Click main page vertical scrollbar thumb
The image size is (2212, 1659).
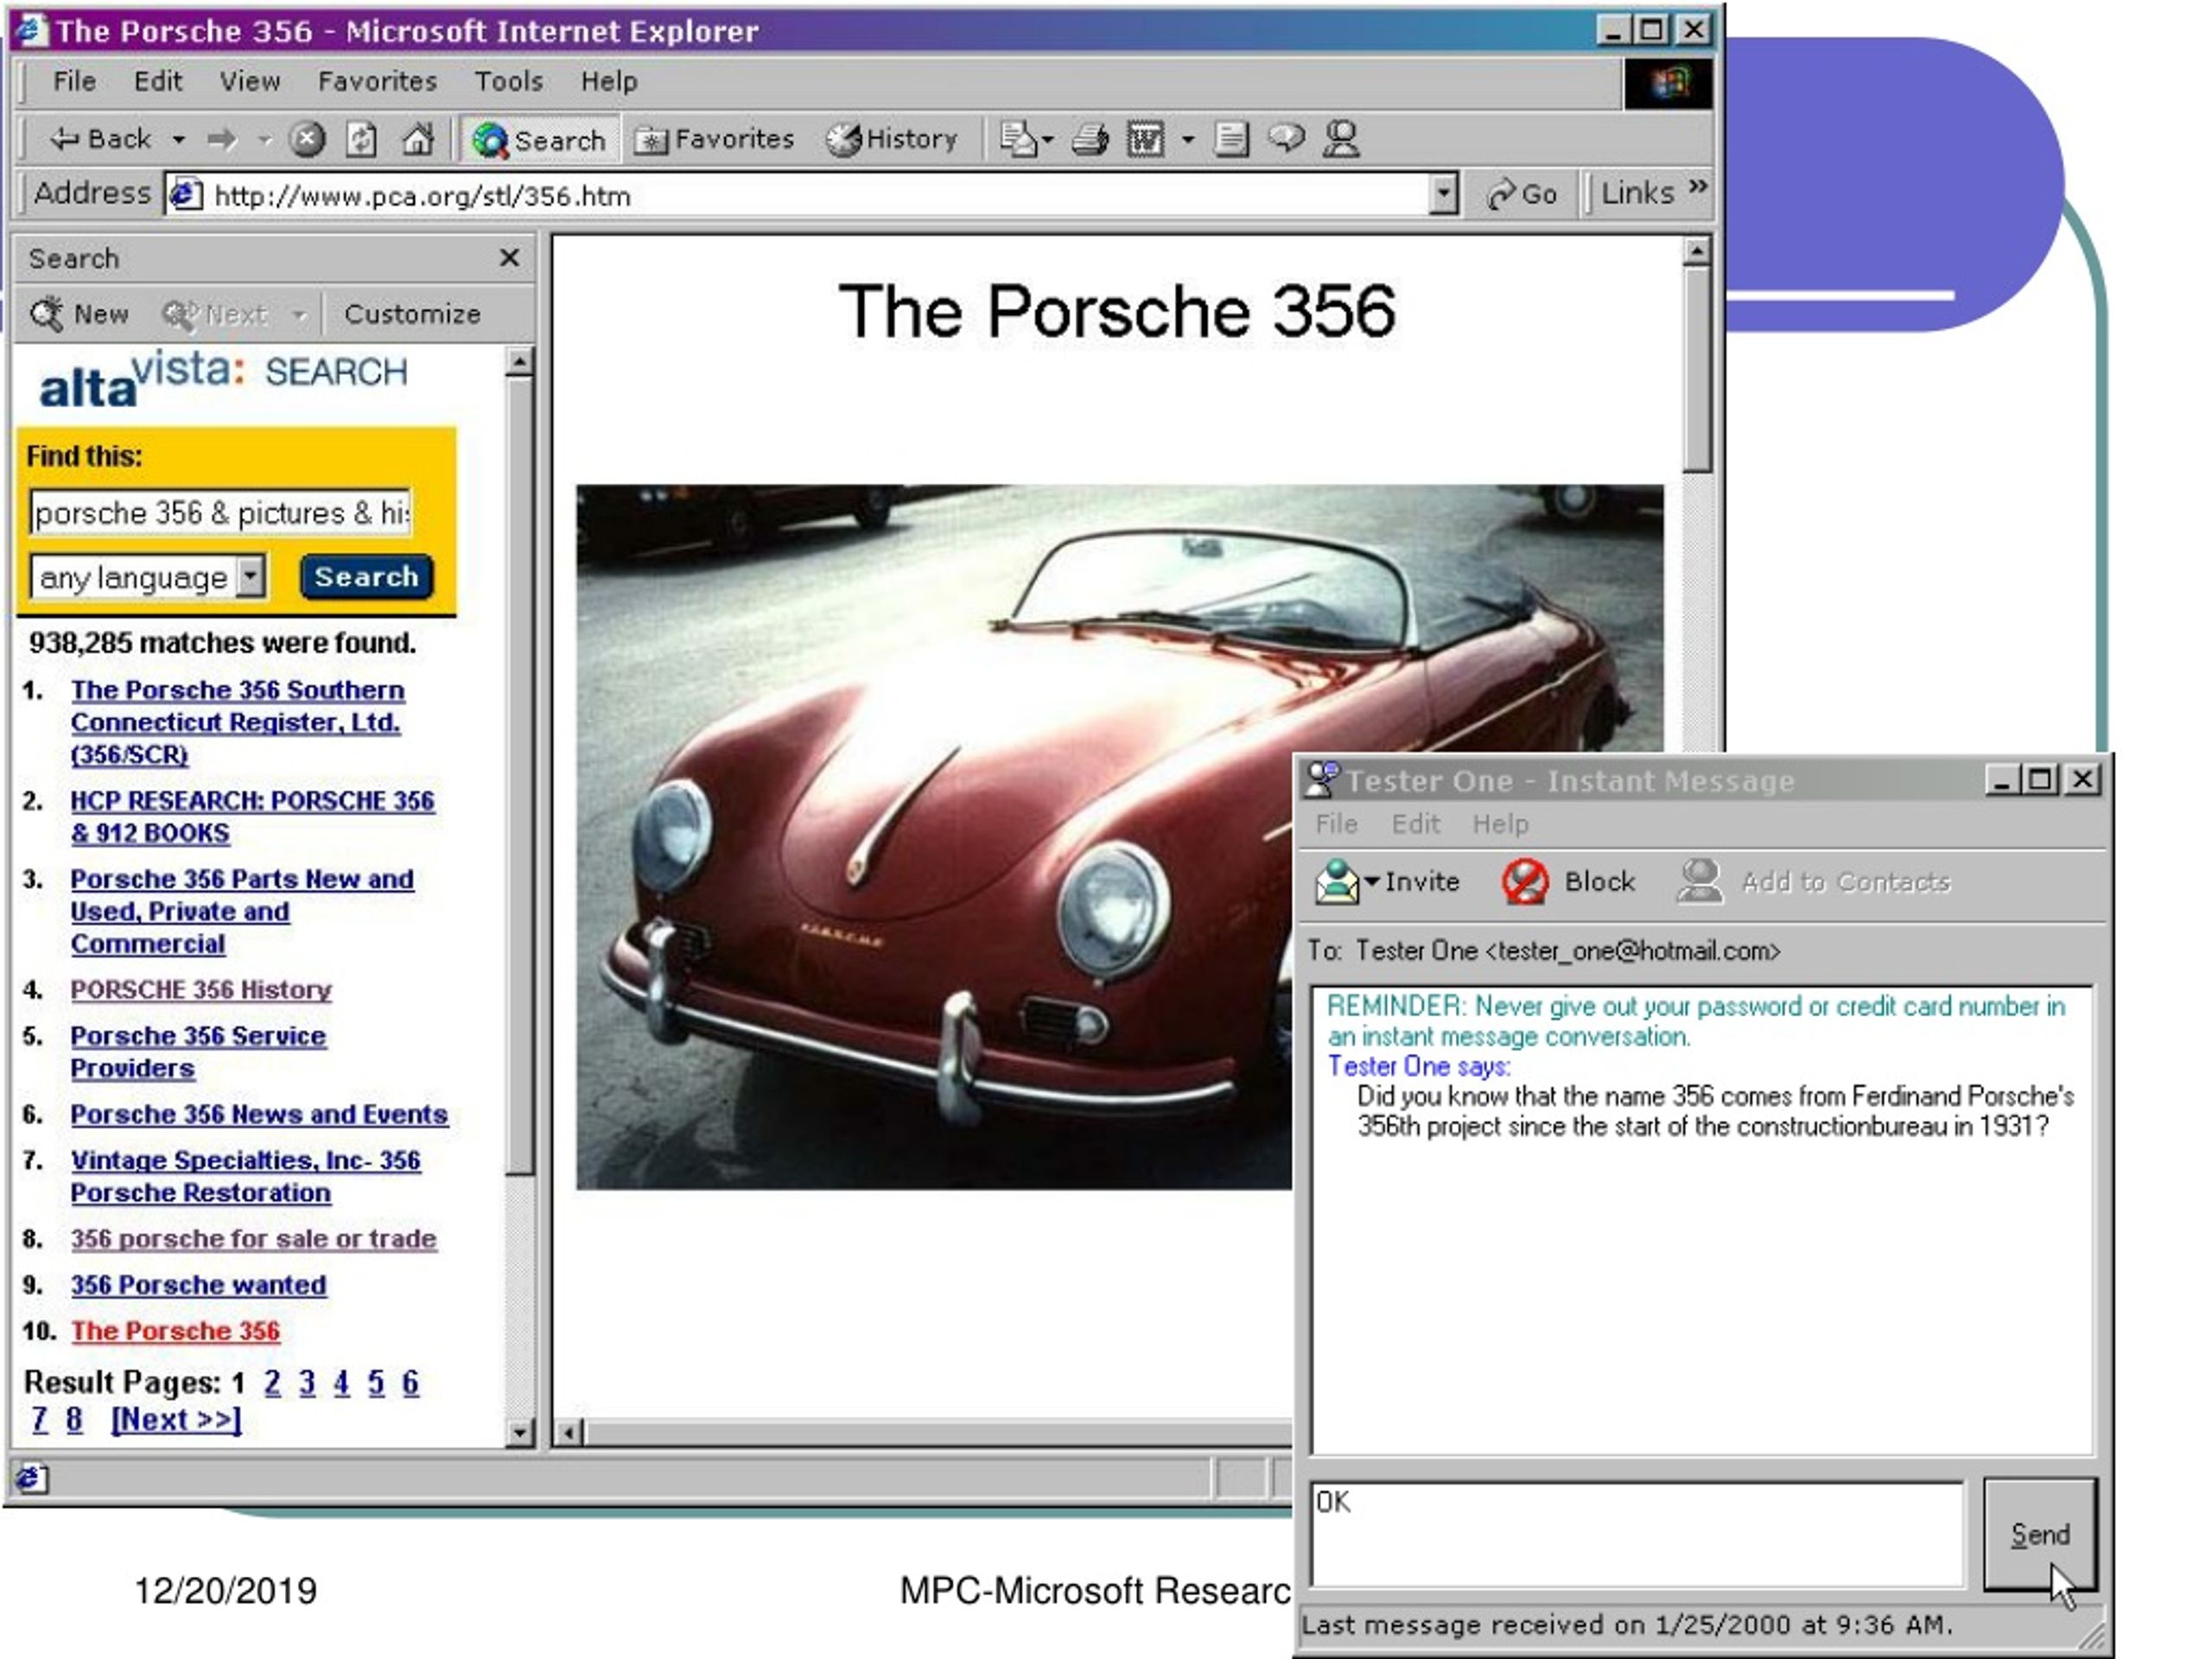1696,369
